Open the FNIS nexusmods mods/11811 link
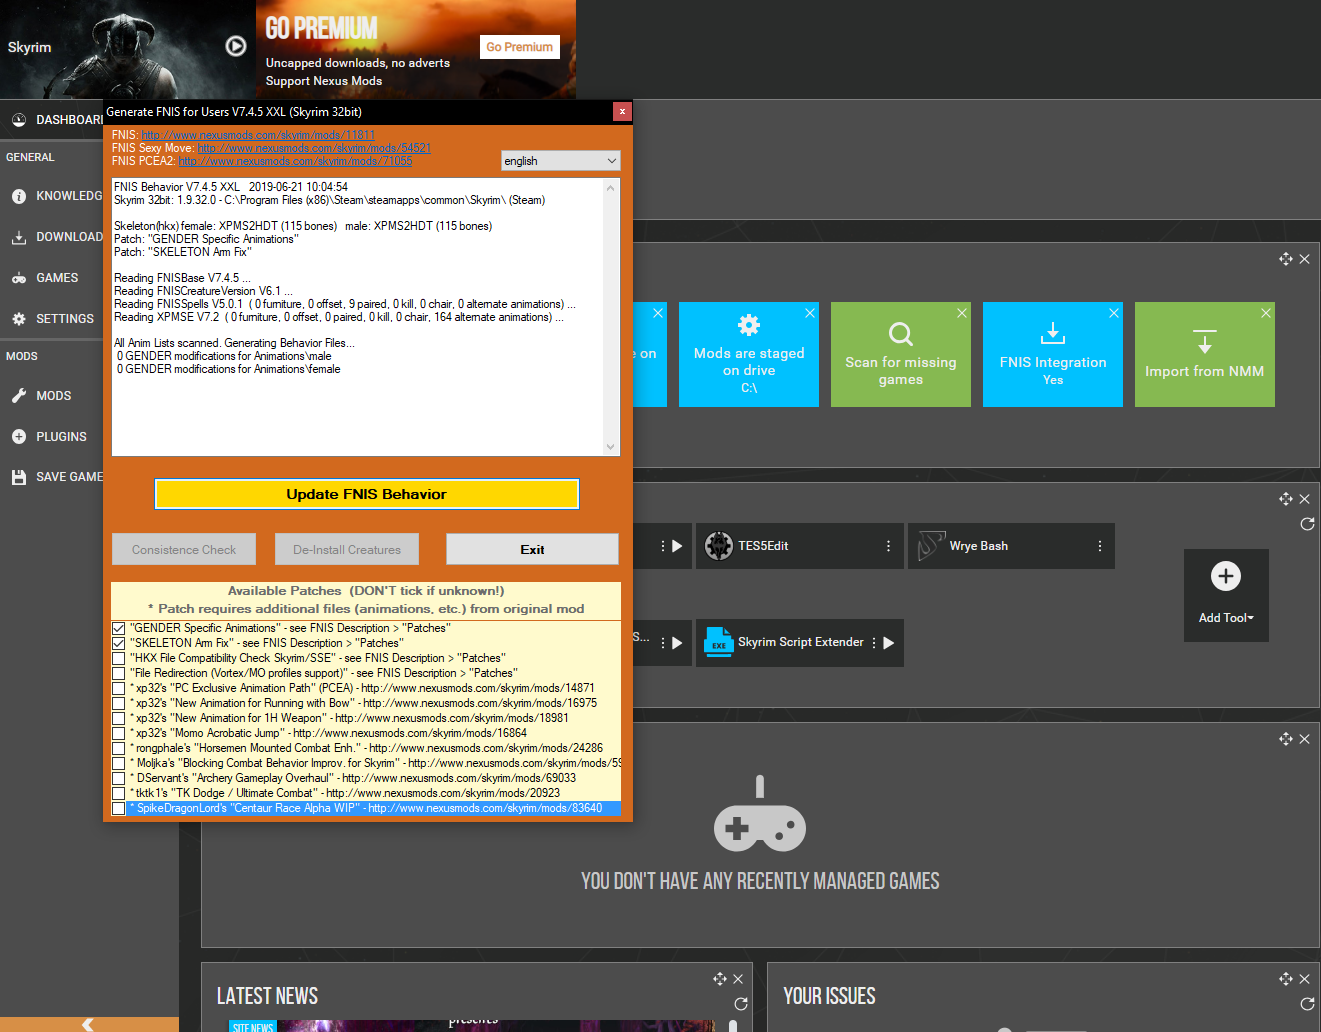This screenshot has height=1032, width=1321. 258,135
